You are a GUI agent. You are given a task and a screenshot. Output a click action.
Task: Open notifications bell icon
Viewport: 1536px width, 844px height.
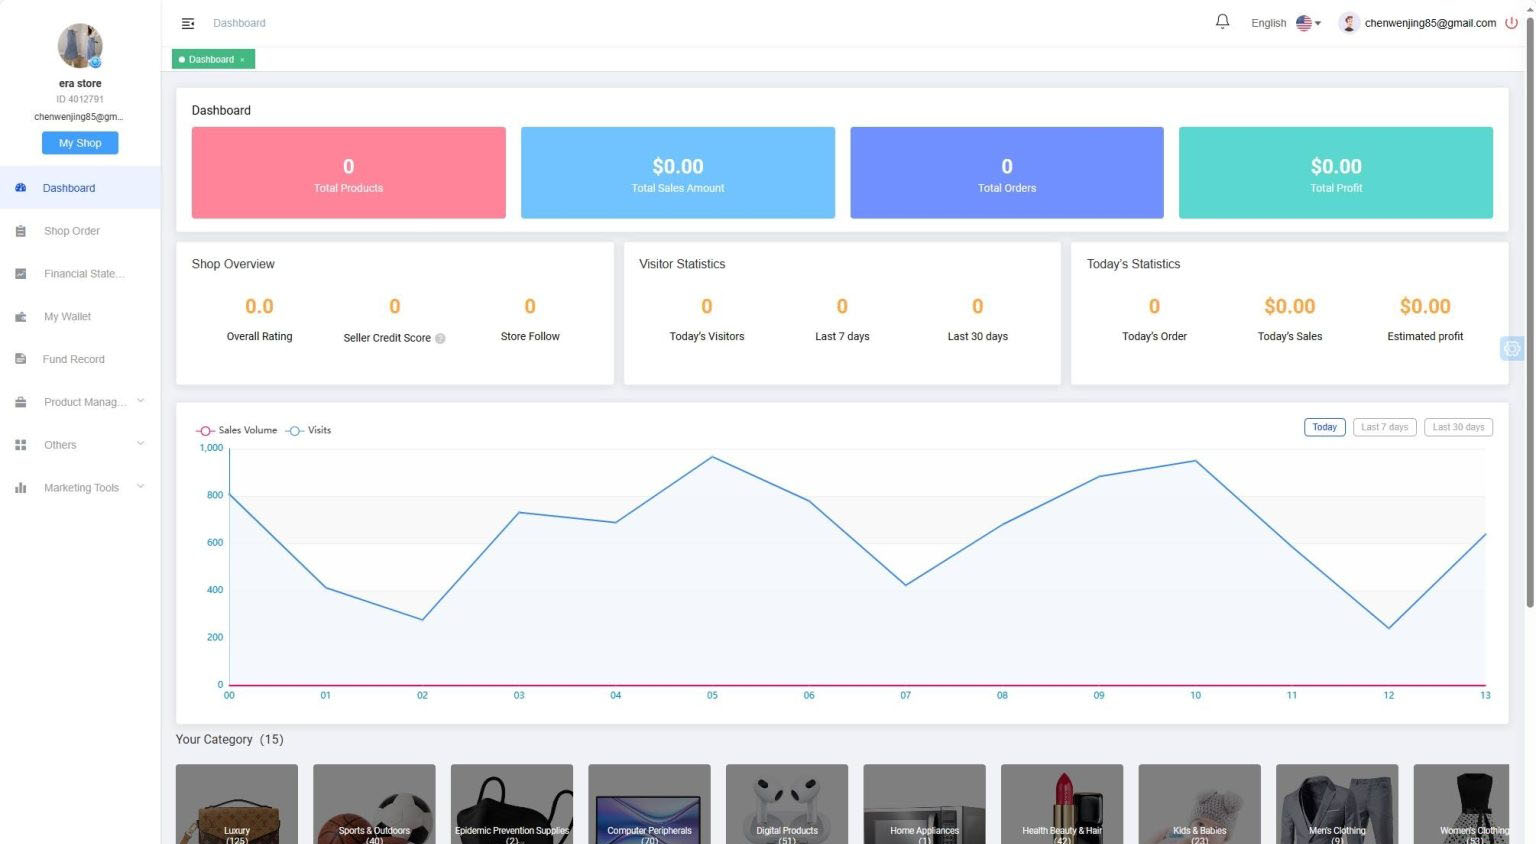1222,22
